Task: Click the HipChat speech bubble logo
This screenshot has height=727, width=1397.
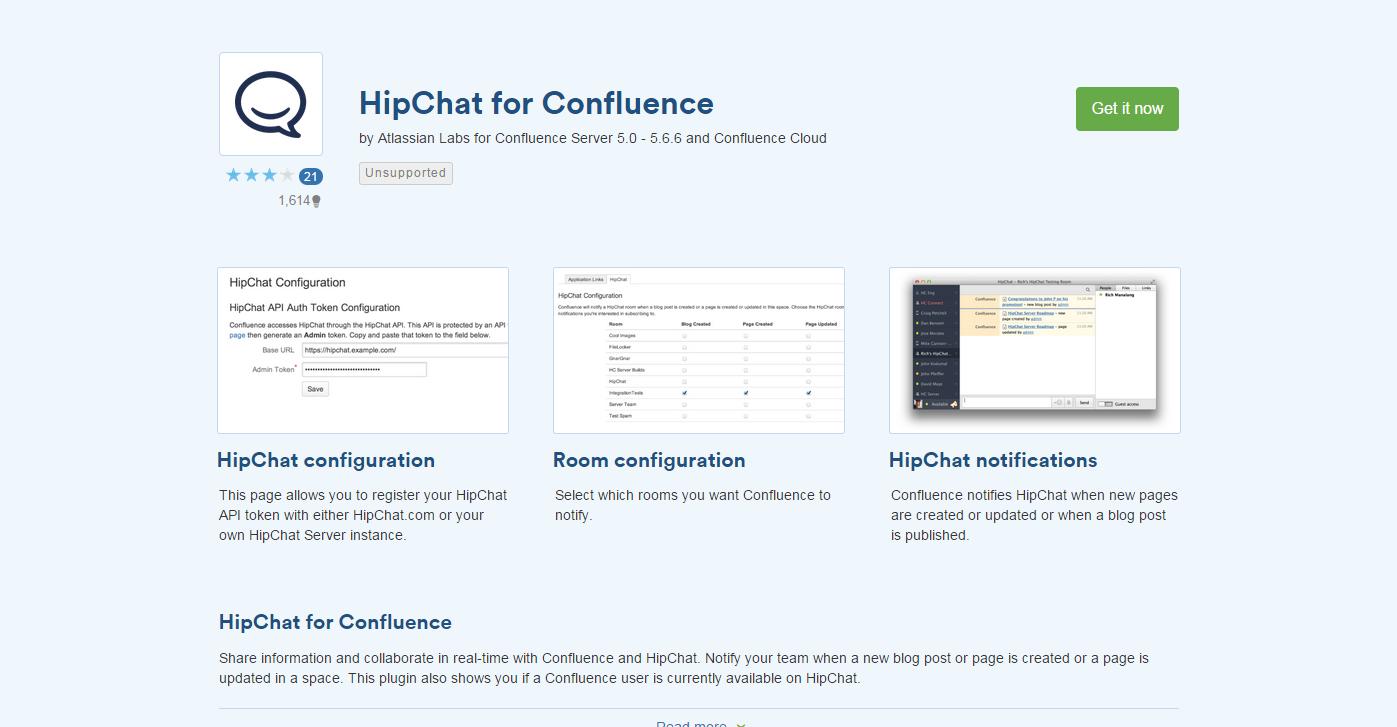Action: (x=271, y=104)
